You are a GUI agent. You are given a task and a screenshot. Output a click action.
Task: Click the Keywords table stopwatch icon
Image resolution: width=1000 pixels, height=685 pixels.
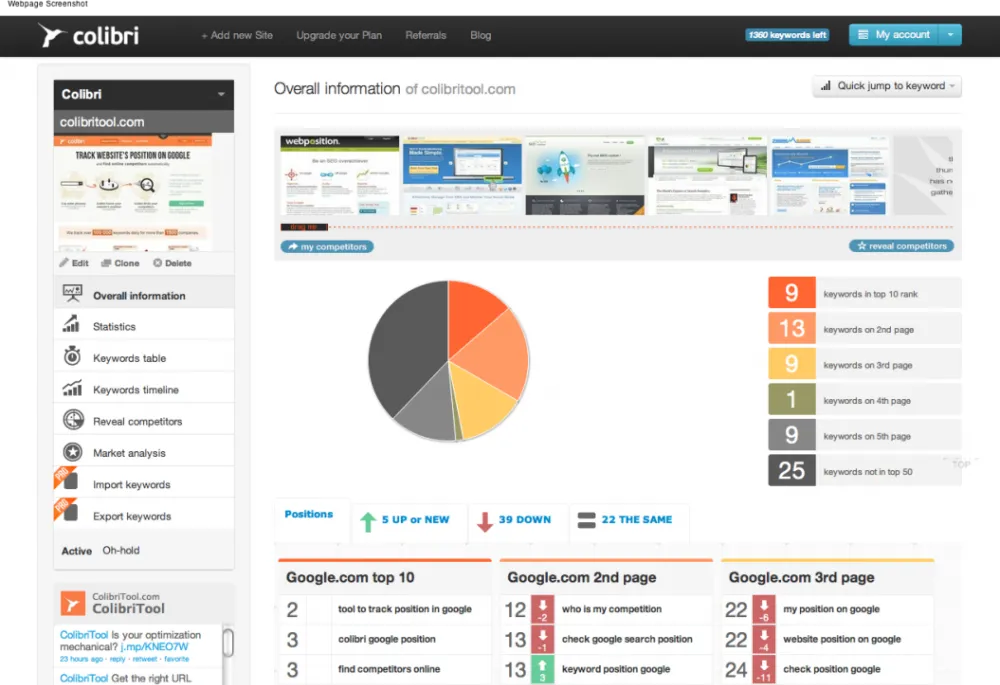[72, 356]
